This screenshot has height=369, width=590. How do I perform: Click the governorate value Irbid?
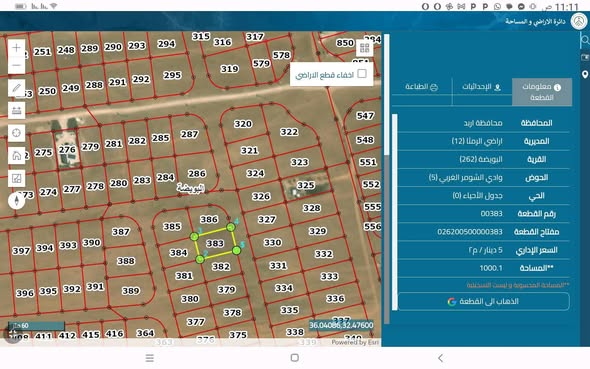pyautogui.click(x=483, y=123)
